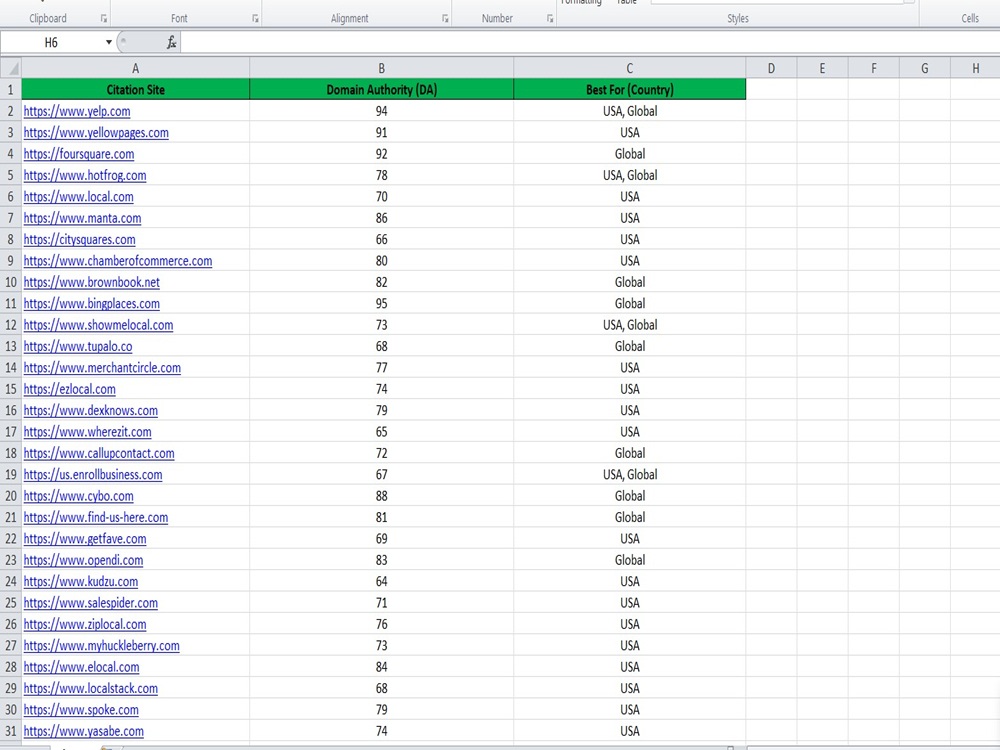Screen dimensions: 1000x750
Task: Open the salespider.com link
Action: [91, 603]
